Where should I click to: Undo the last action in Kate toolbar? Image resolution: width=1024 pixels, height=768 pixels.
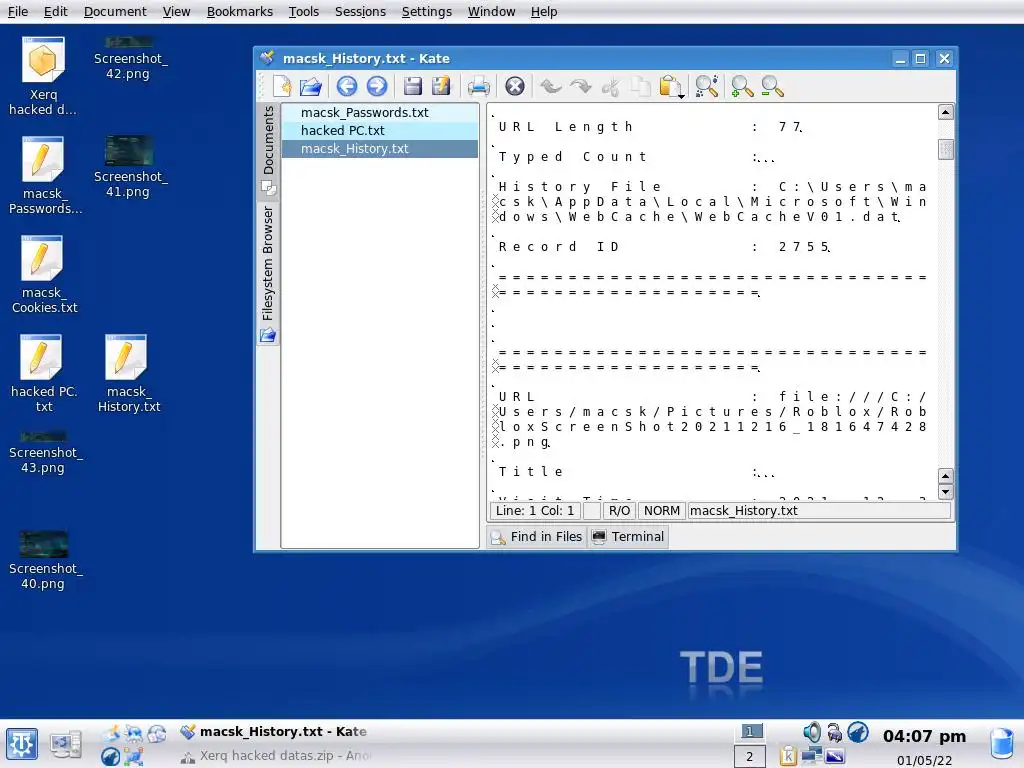(551, 86)
